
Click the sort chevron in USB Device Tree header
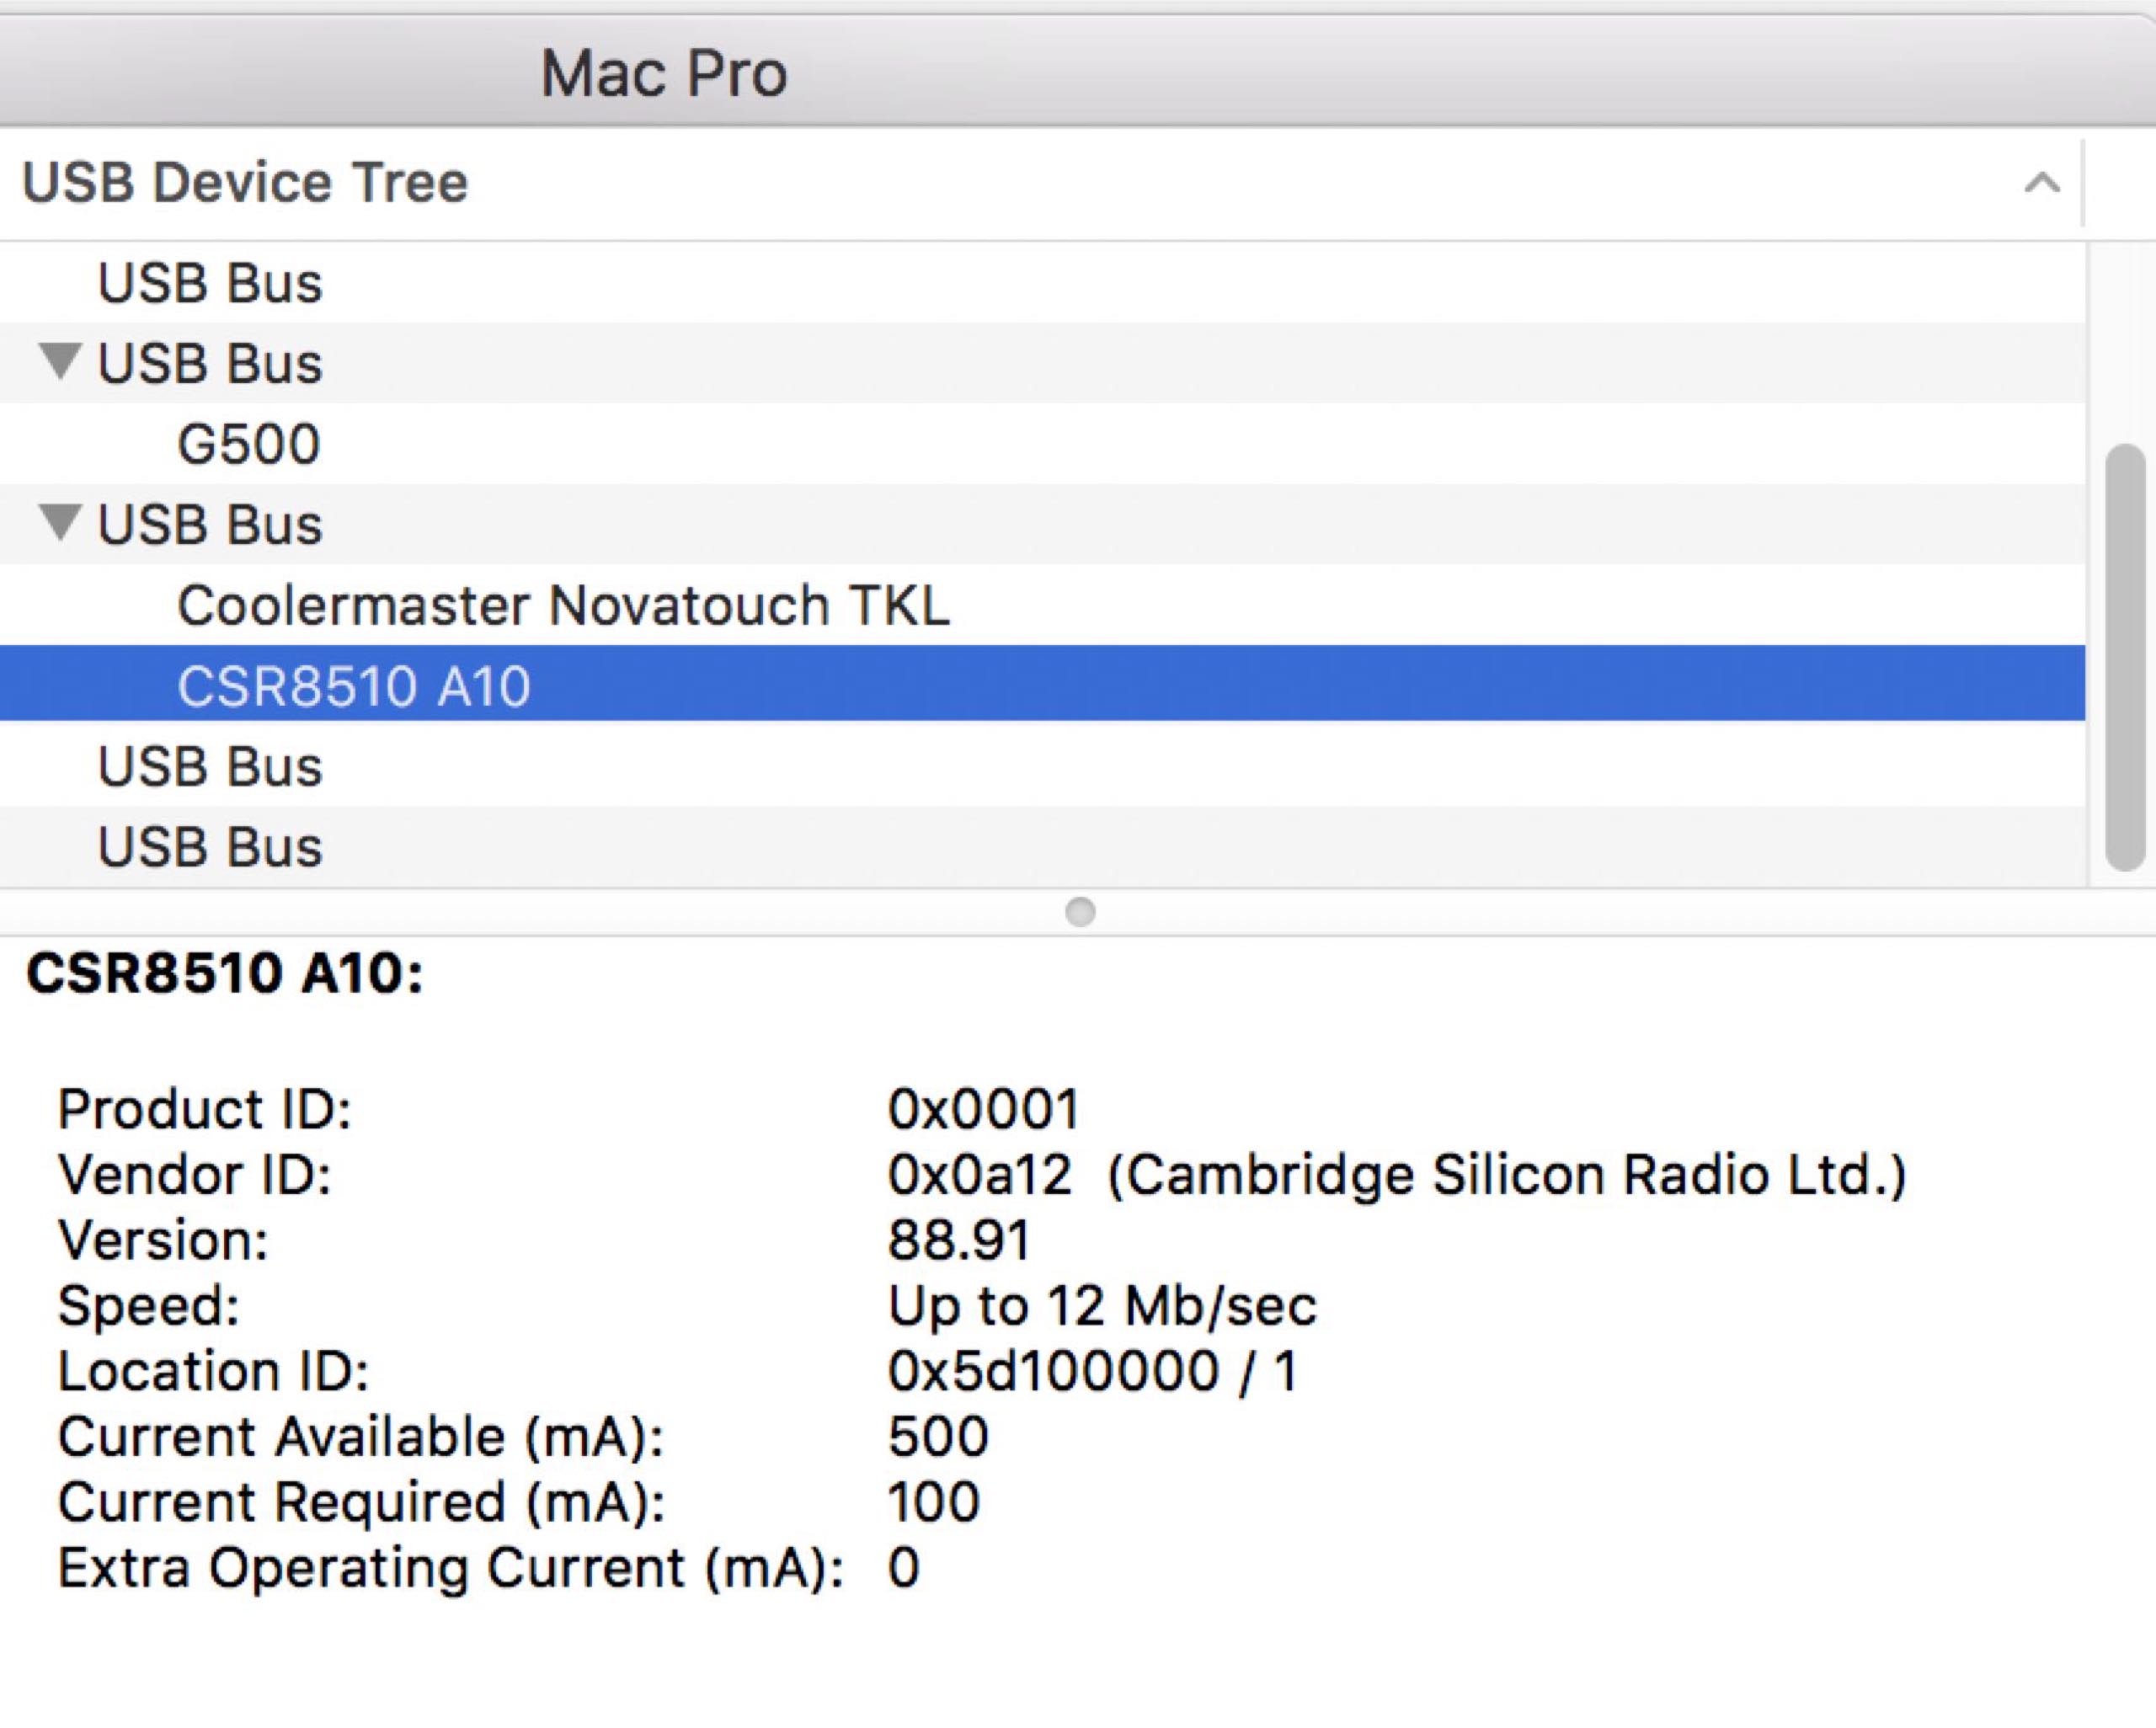(x=2041, y=183)
